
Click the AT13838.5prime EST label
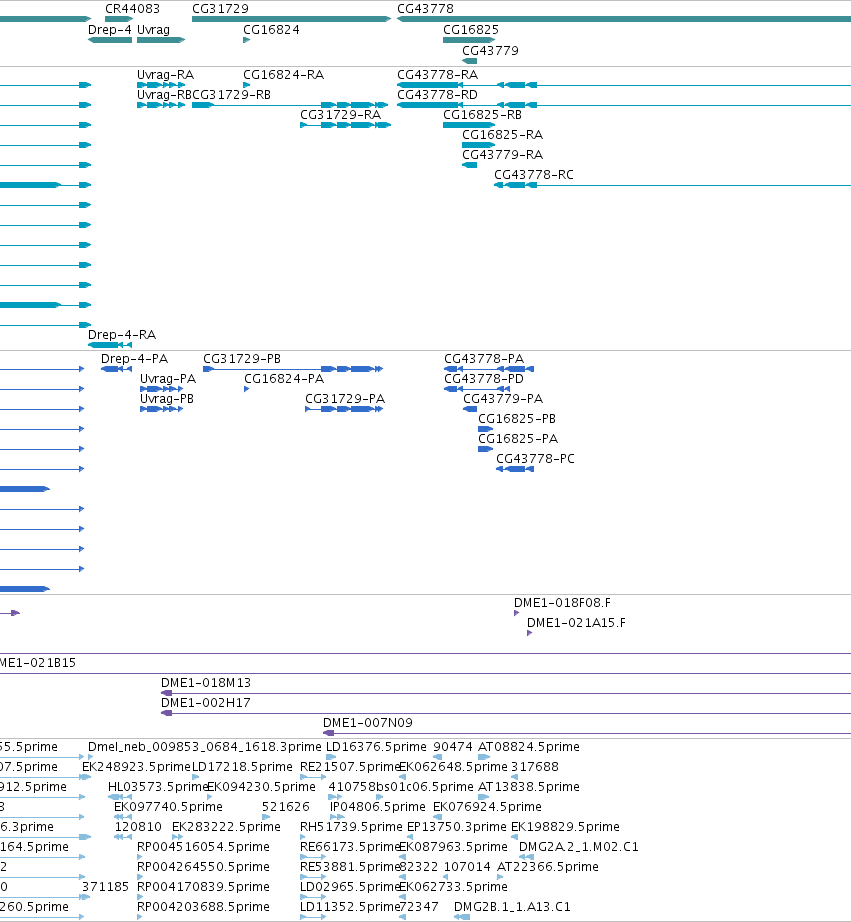click(x=529, y=787)
